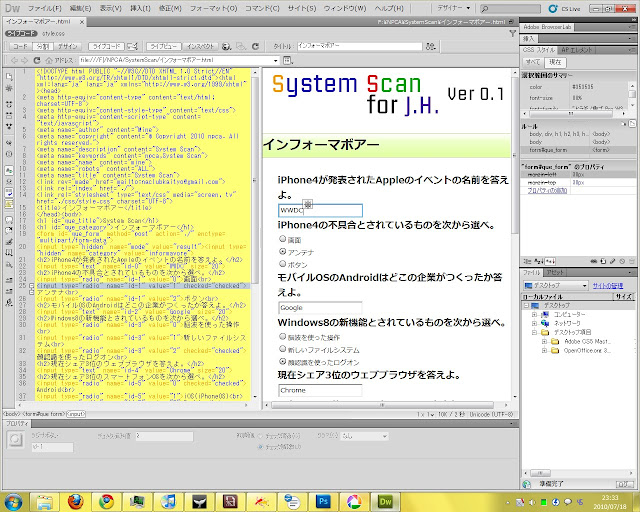Click the Firefox taskbar icon
Viewport: 640px width, 512px height.
pos(75,502)
